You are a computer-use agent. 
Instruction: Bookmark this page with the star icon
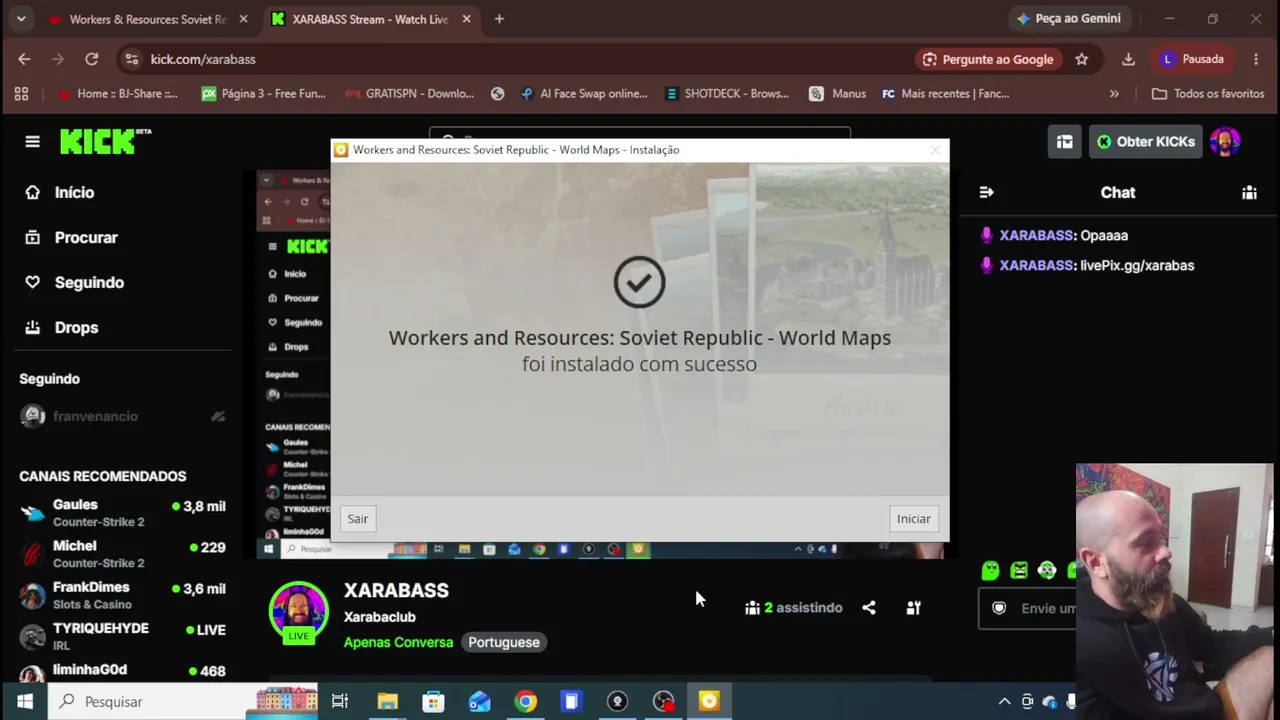click(x=1081, y=59)
